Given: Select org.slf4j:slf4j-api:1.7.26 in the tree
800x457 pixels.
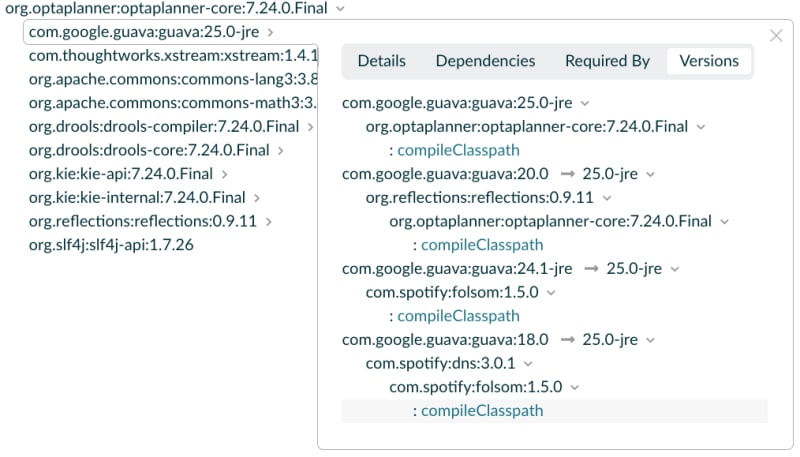Looking at the screenshot, I should [x=111, y=245].
